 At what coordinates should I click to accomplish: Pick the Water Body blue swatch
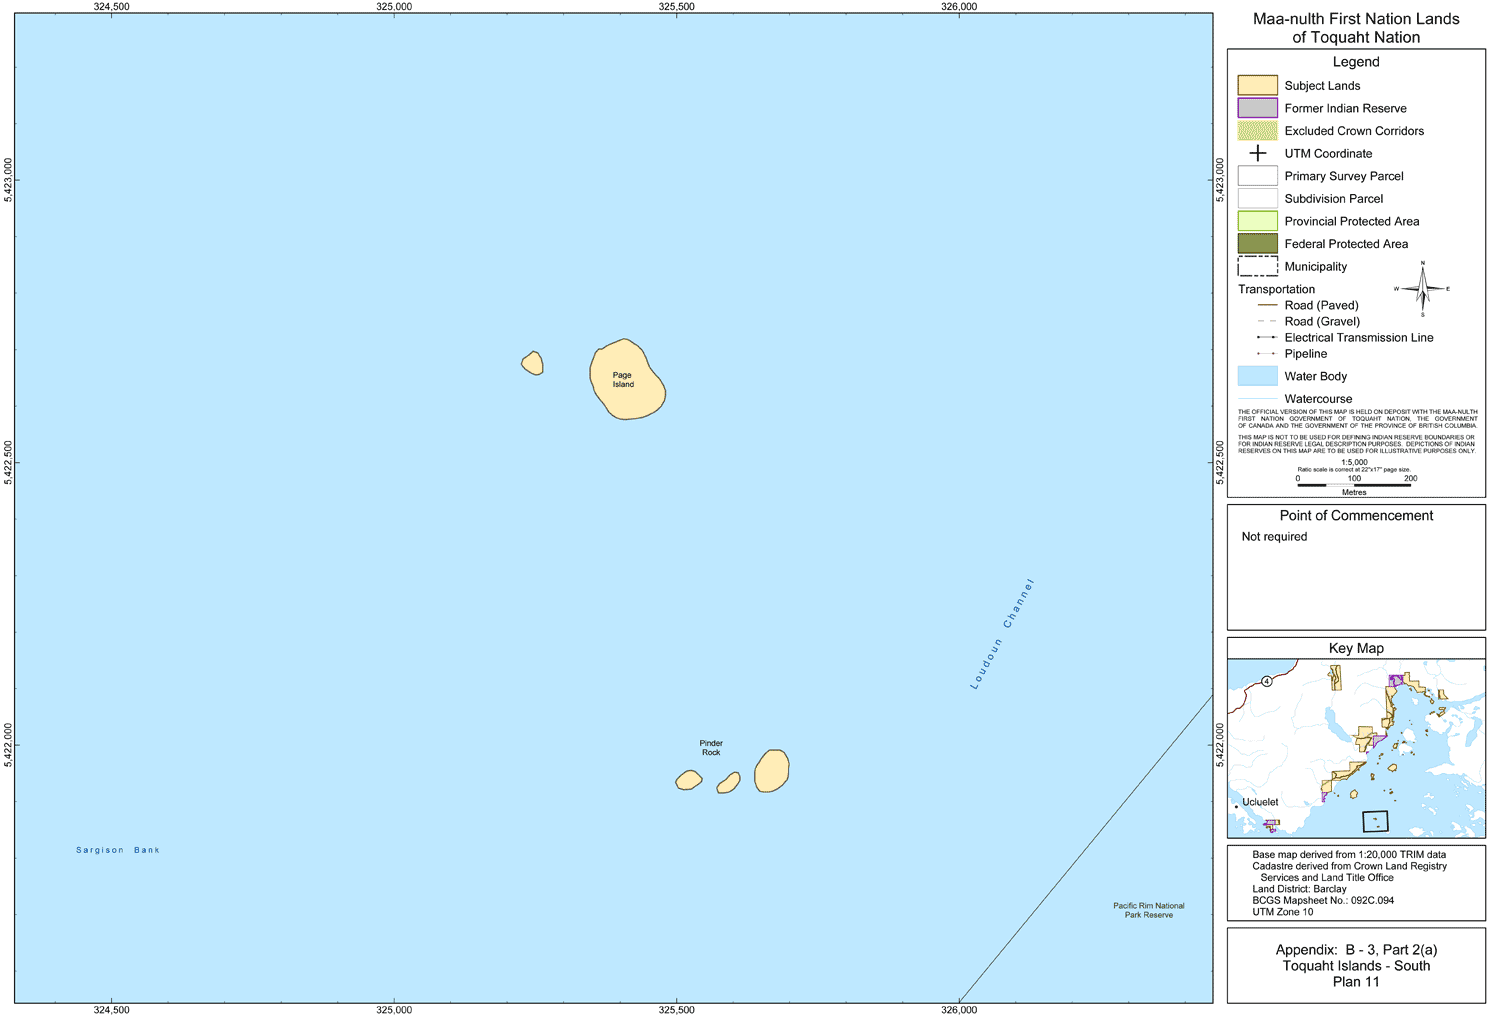click(x=1257, y=376)
